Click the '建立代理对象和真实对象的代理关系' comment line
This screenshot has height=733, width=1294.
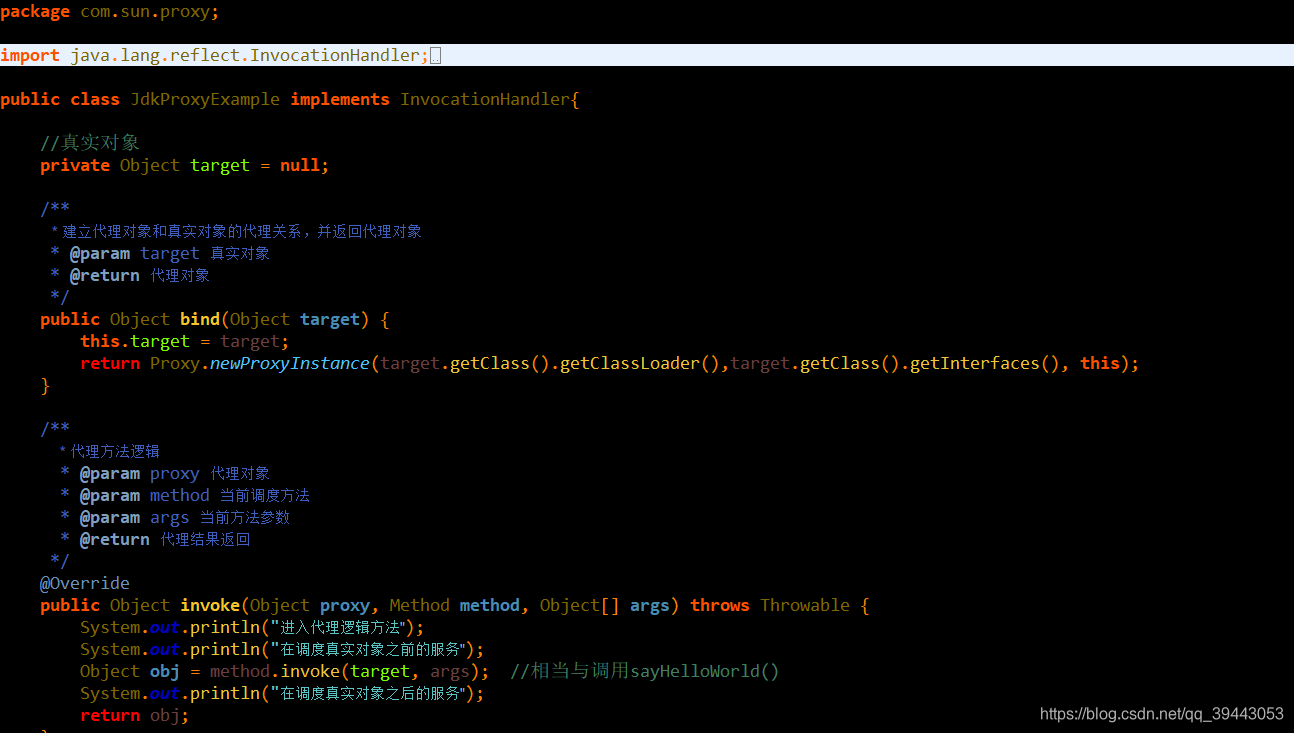tap(236, 231)
